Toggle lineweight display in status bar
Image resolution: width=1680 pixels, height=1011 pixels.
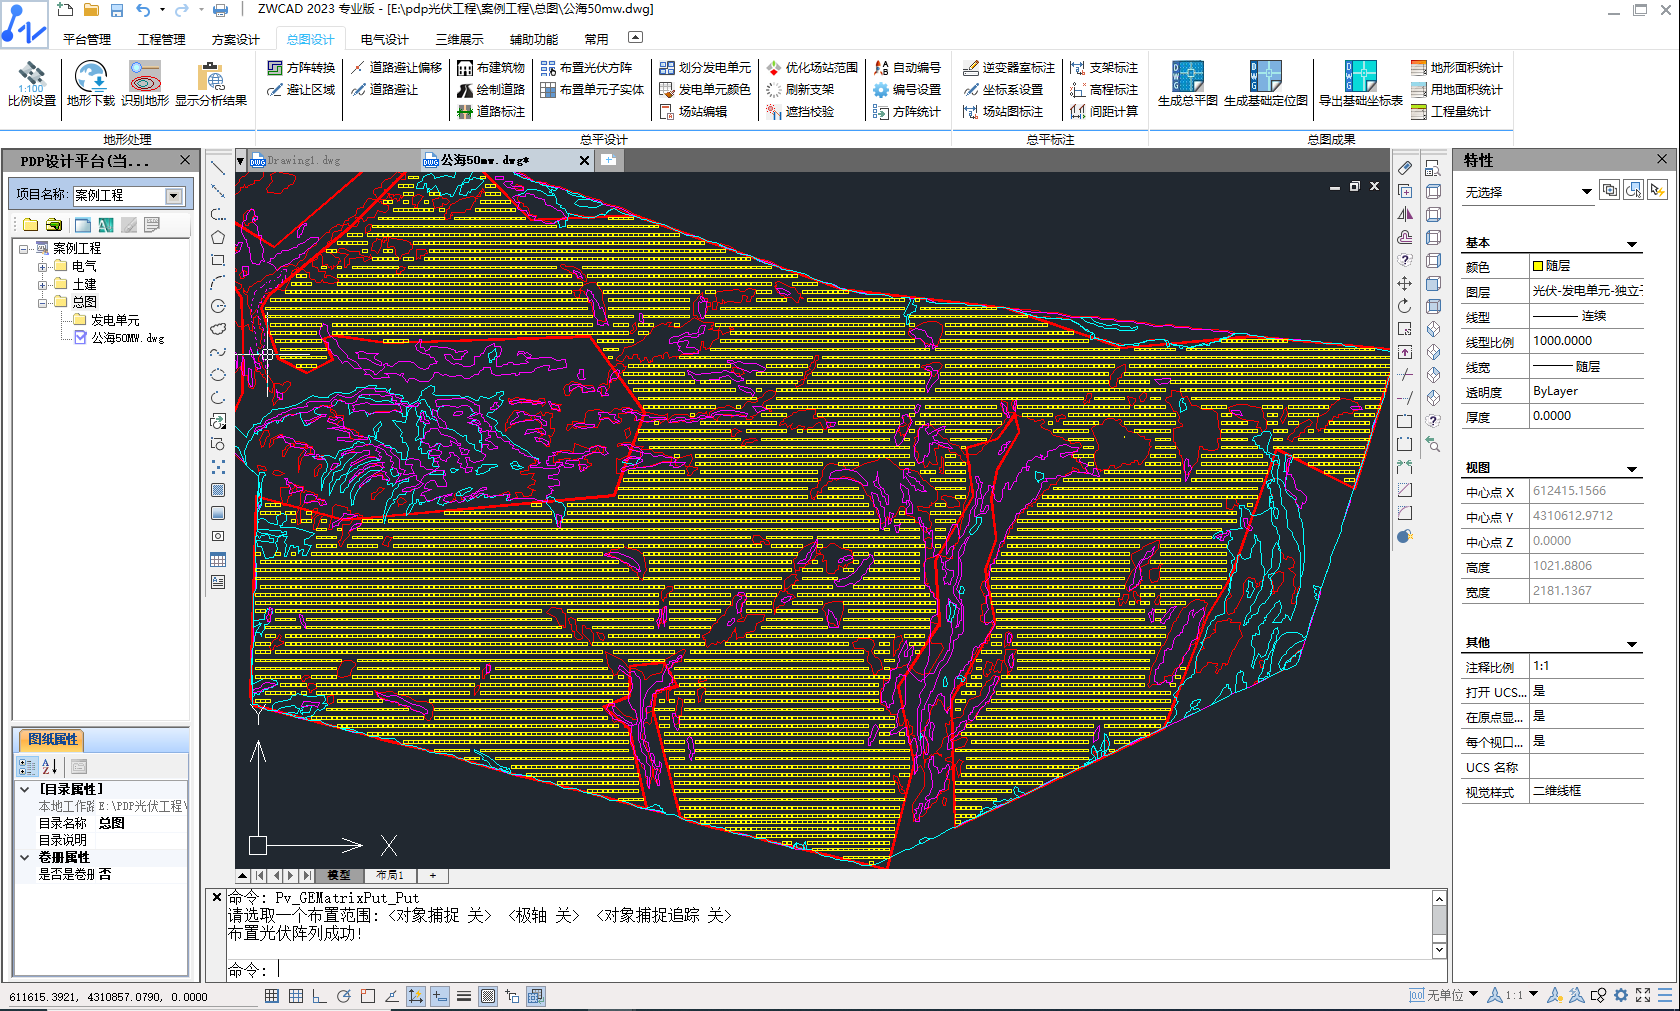click(x=464, y=996)
